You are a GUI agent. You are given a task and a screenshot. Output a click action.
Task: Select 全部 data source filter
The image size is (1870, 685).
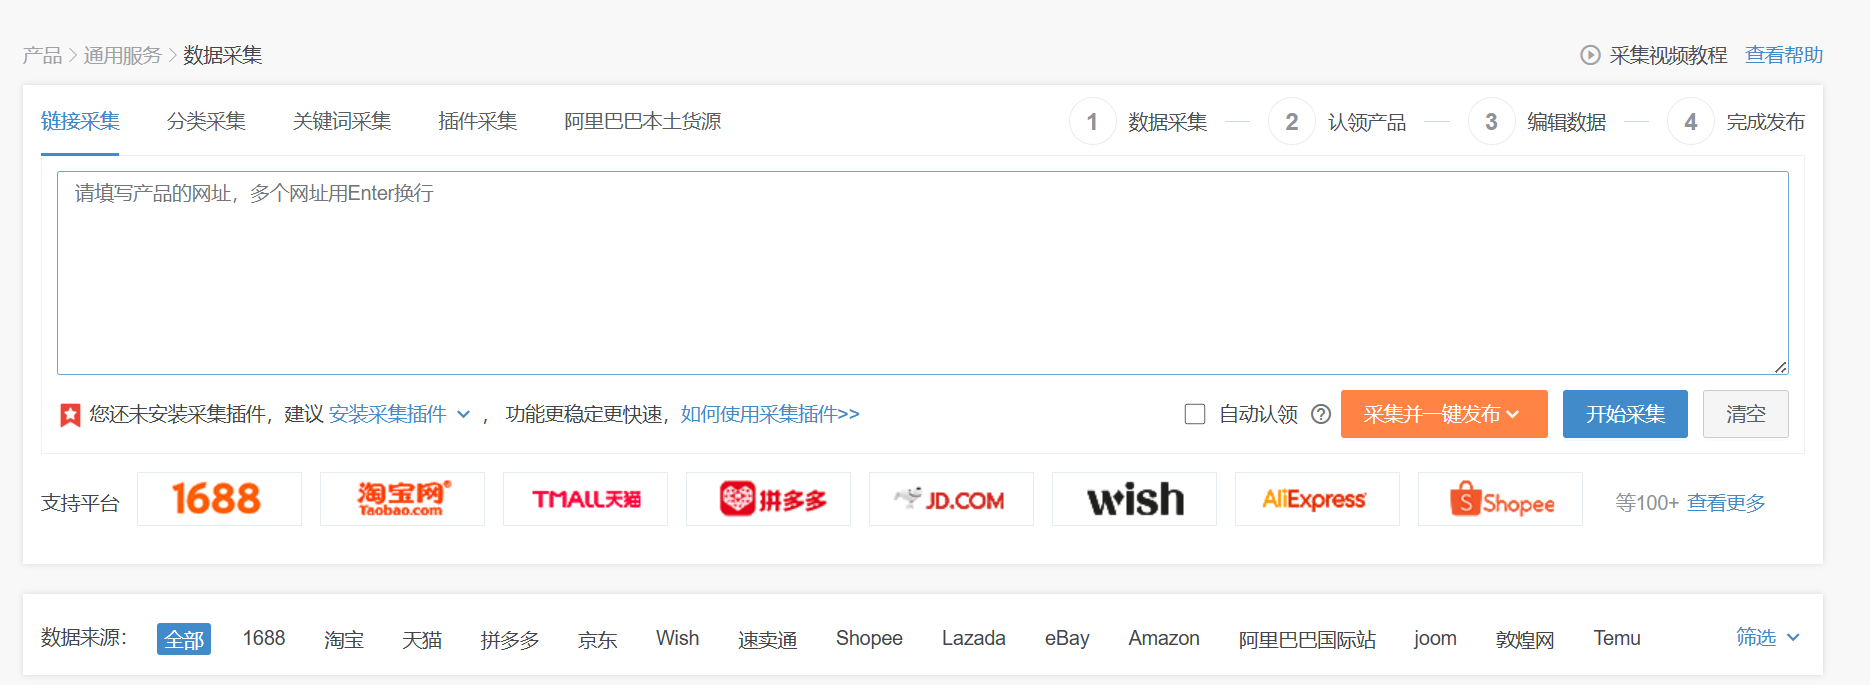pyautogui.click(x=184, y=639)
